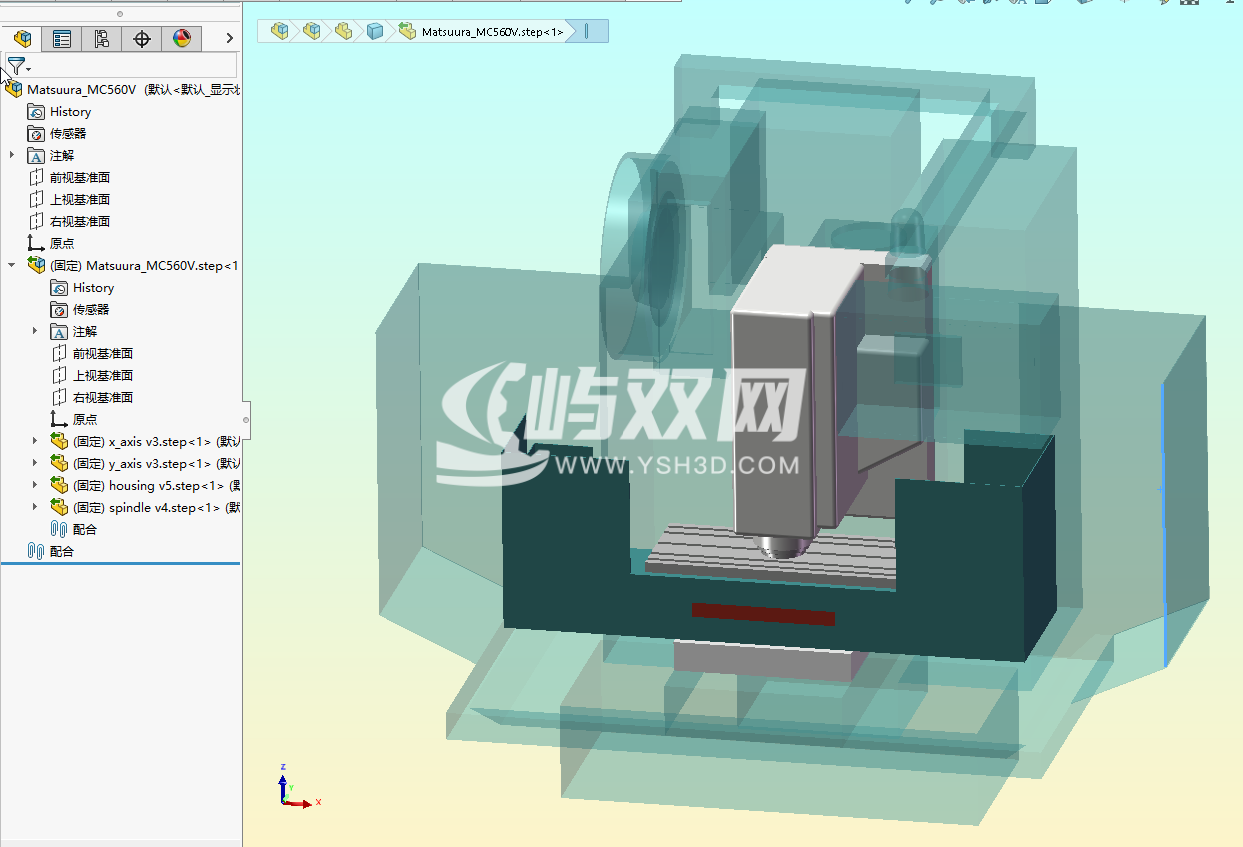Image resolution: width=1243 pixels, height=847 pixels.
Task: Select the (固定) Matsuura_MC560V.step<1> subassembly
Action: coord(143,265)
